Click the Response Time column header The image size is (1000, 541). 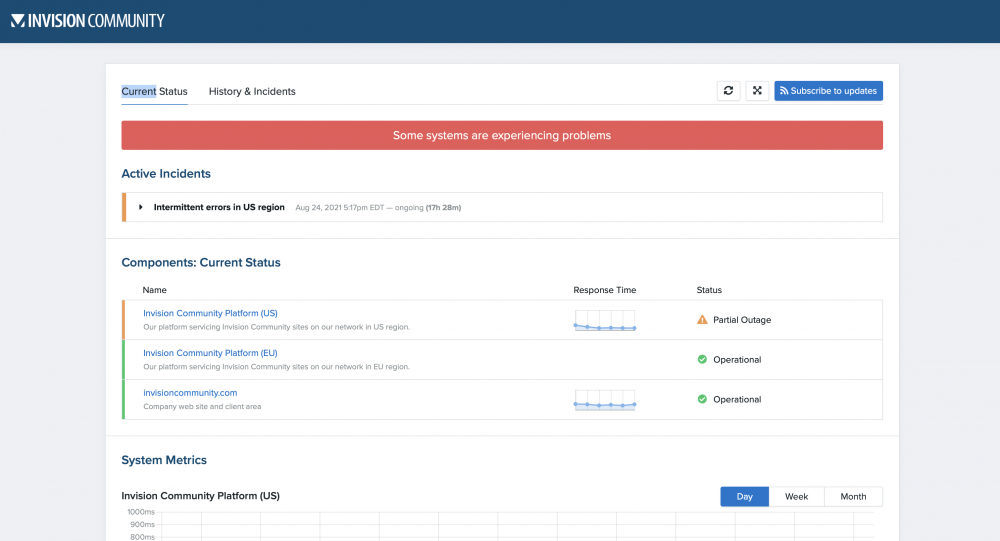[x=605, y=290]
